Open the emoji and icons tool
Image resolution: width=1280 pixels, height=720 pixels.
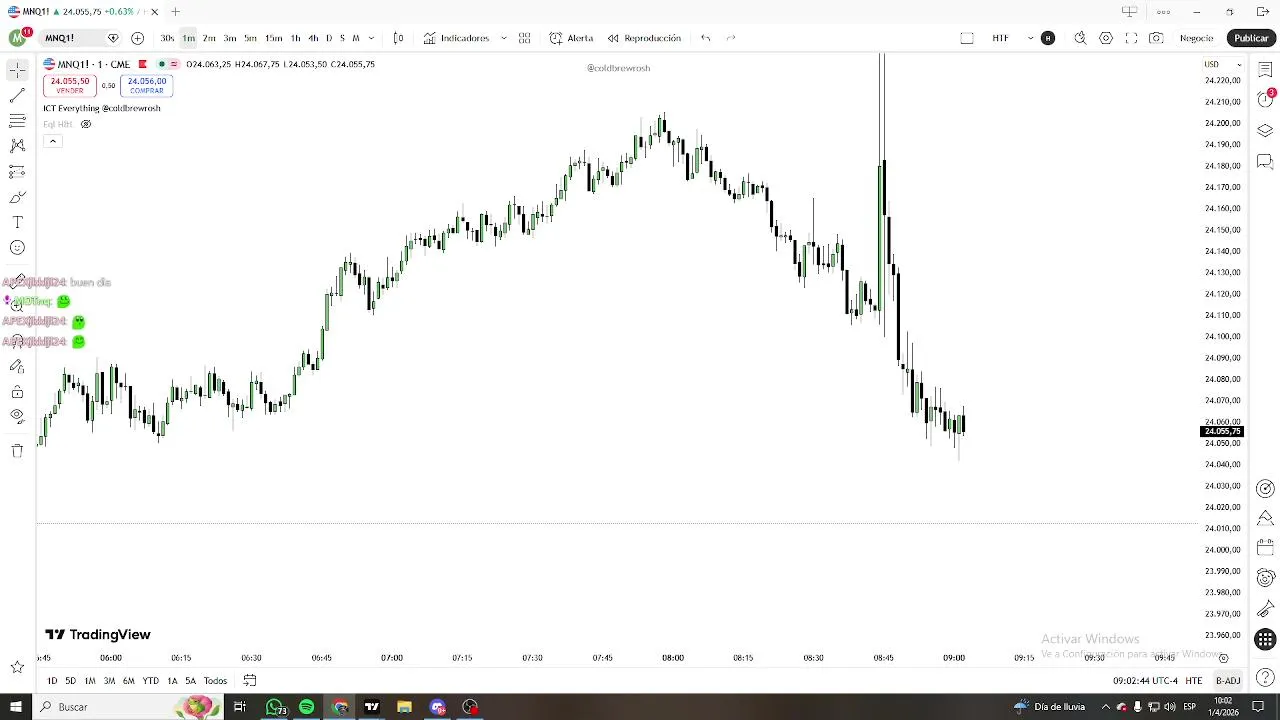pyautogui.click(x=17, y=248)
